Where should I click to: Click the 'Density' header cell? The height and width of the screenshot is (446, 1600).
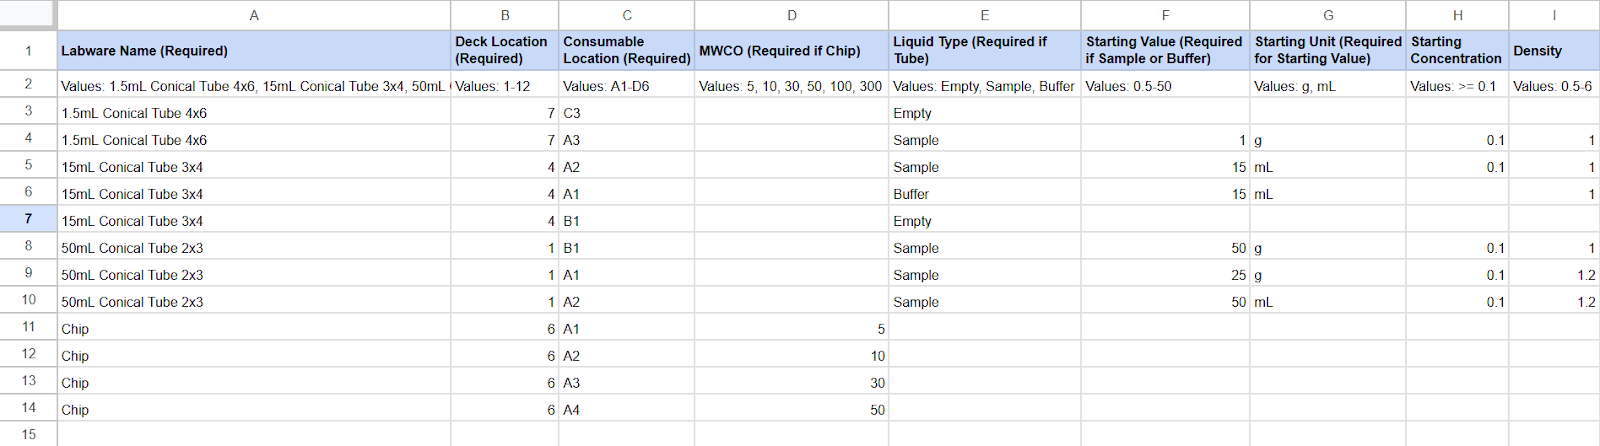[1553, 51]
